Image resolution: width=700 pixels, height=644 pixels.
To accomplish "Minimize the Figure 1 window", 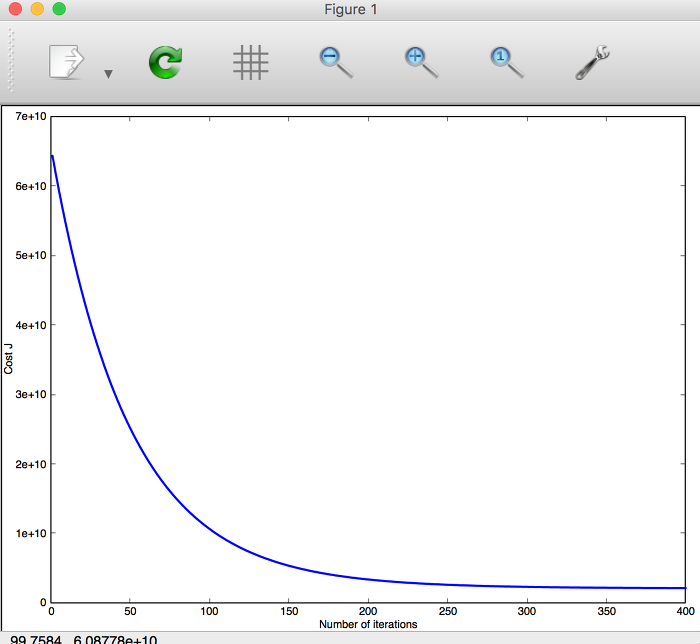I will tap(37, 9).
